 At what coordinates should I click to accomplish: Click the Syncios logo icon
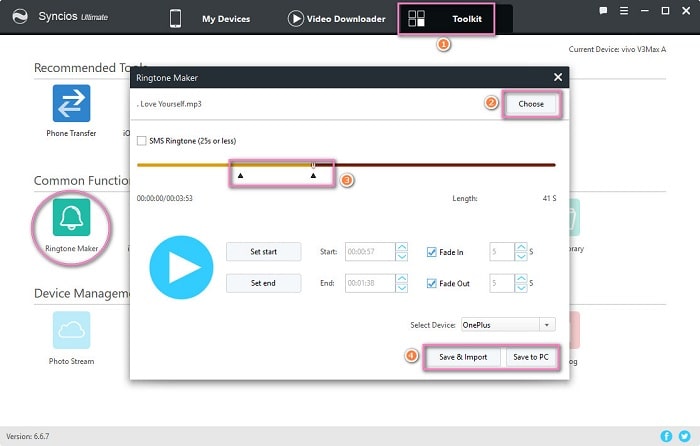tap(20, 17)
